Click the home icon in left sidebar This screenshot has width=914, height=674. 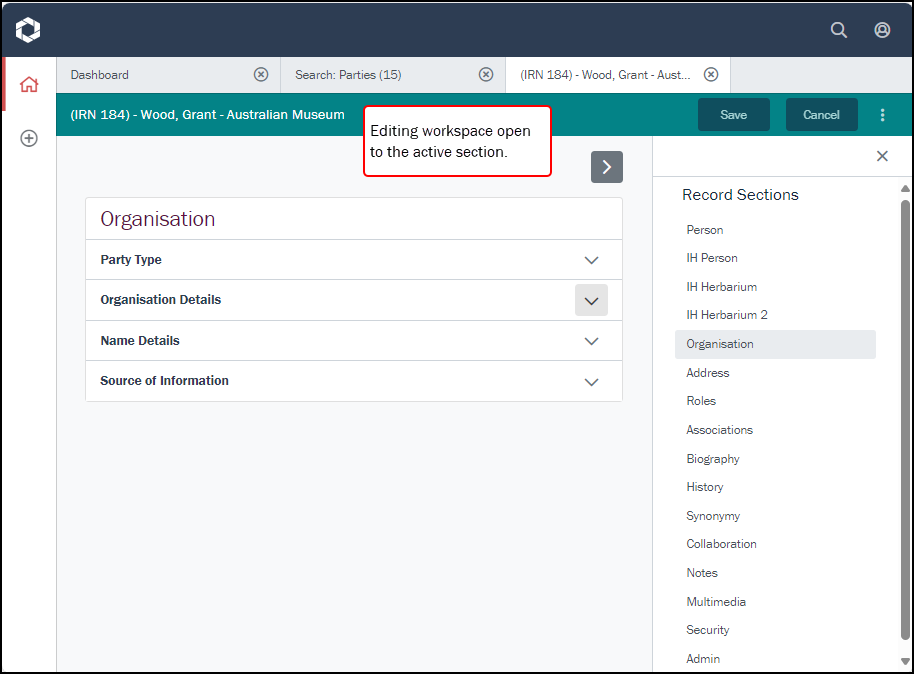pyautogui.click(x=29, y=85)
